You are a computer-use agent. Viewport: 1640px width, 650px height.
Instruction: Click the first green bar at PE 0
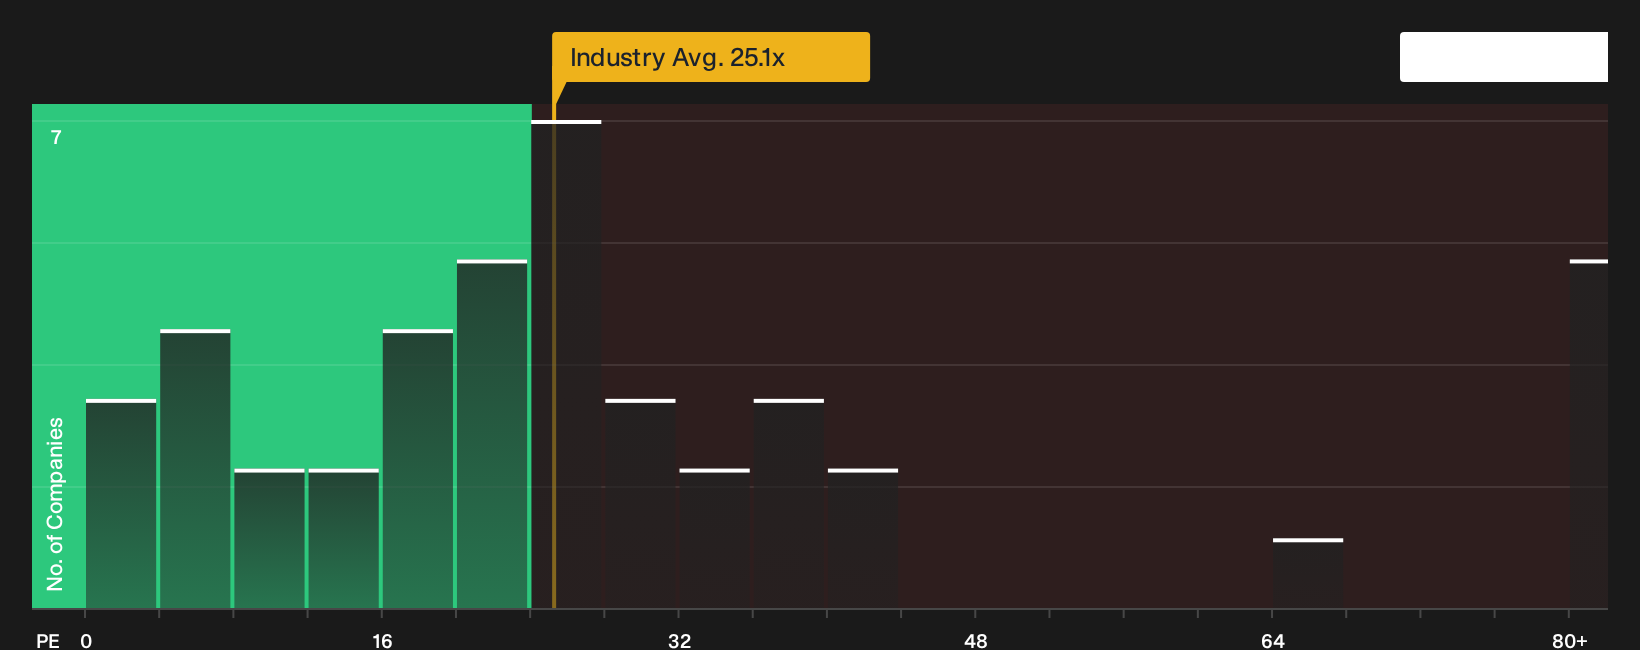[121, 503]
